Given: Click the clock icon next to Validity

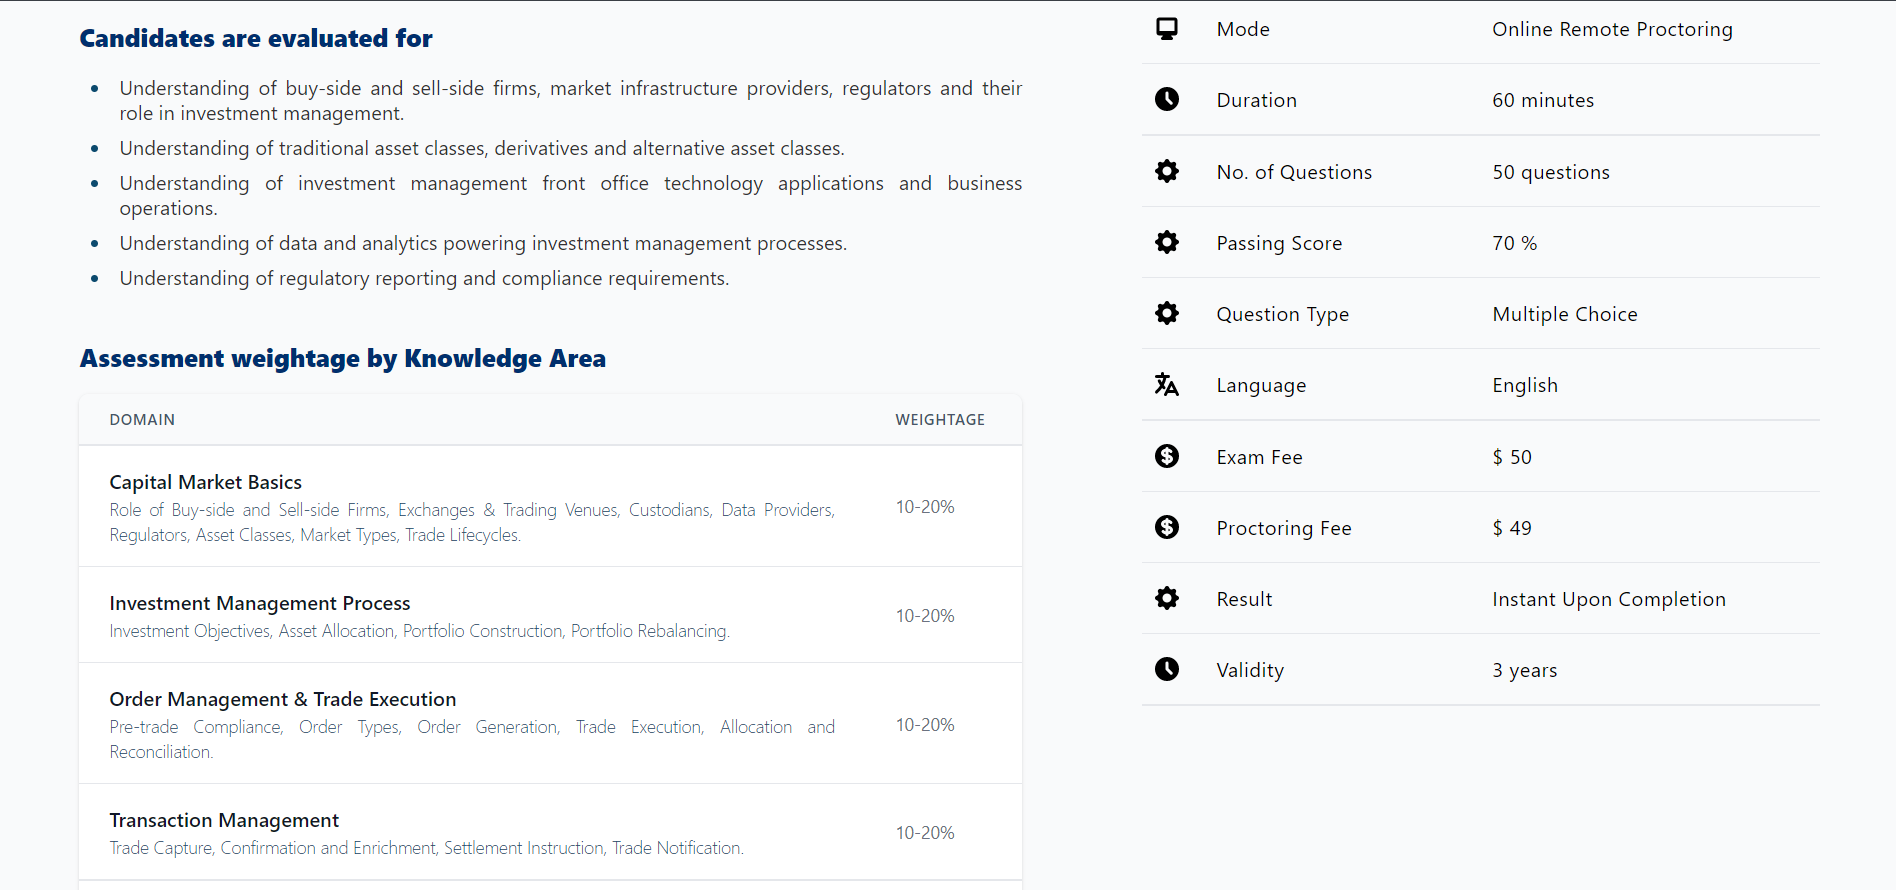Looking at the screenshot, I should pyautogui.click(x=1167, y=669).
